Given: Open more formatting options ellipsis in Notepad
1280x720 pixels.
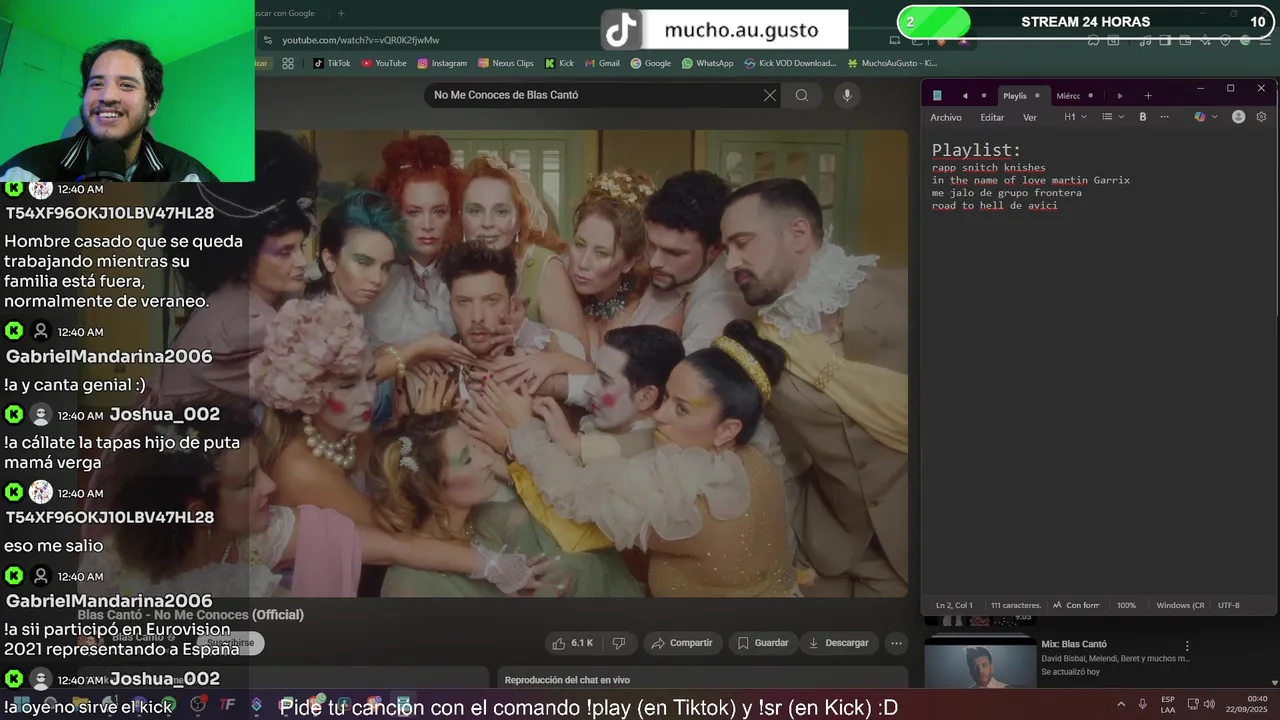Looking at the screenshot, I should click(1164, 117).
